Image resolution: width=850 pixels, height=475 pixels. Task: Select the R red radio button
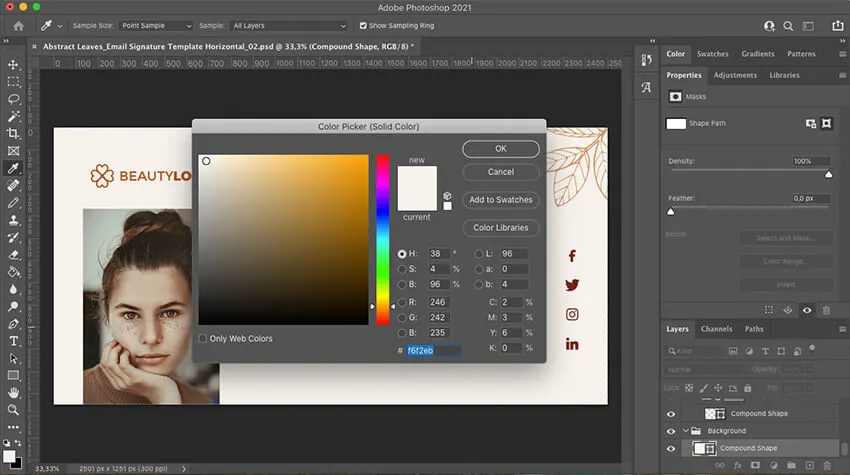pyautogui.click(x=402, y=303)
